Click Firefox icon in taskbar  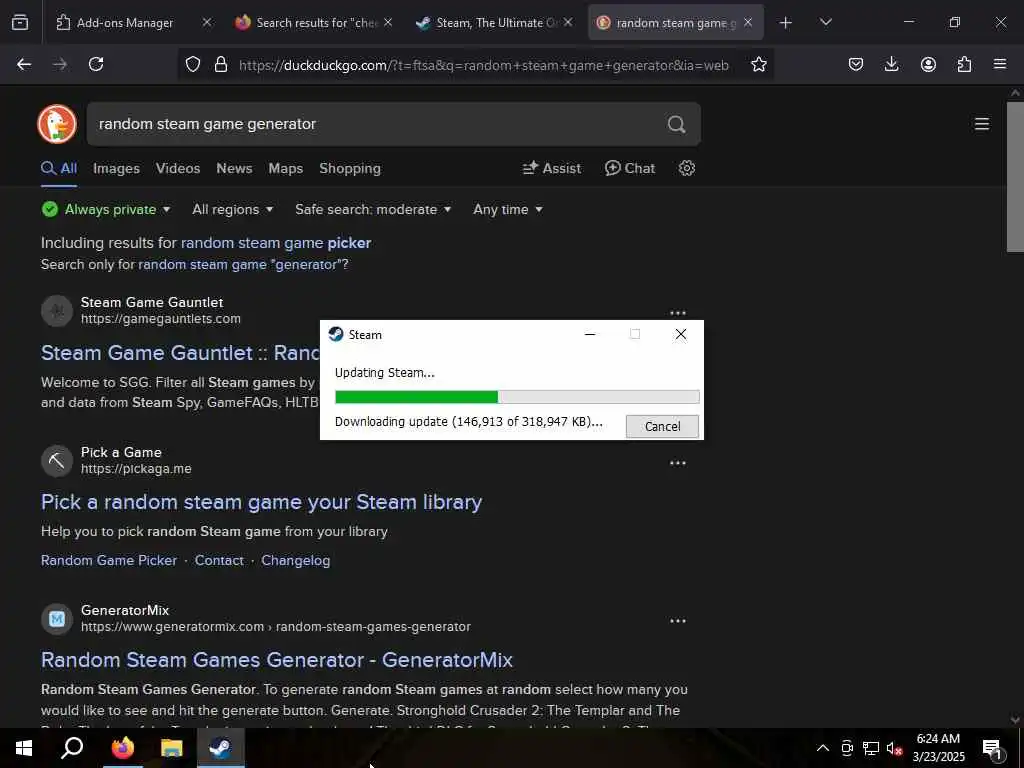coord(123,748)
